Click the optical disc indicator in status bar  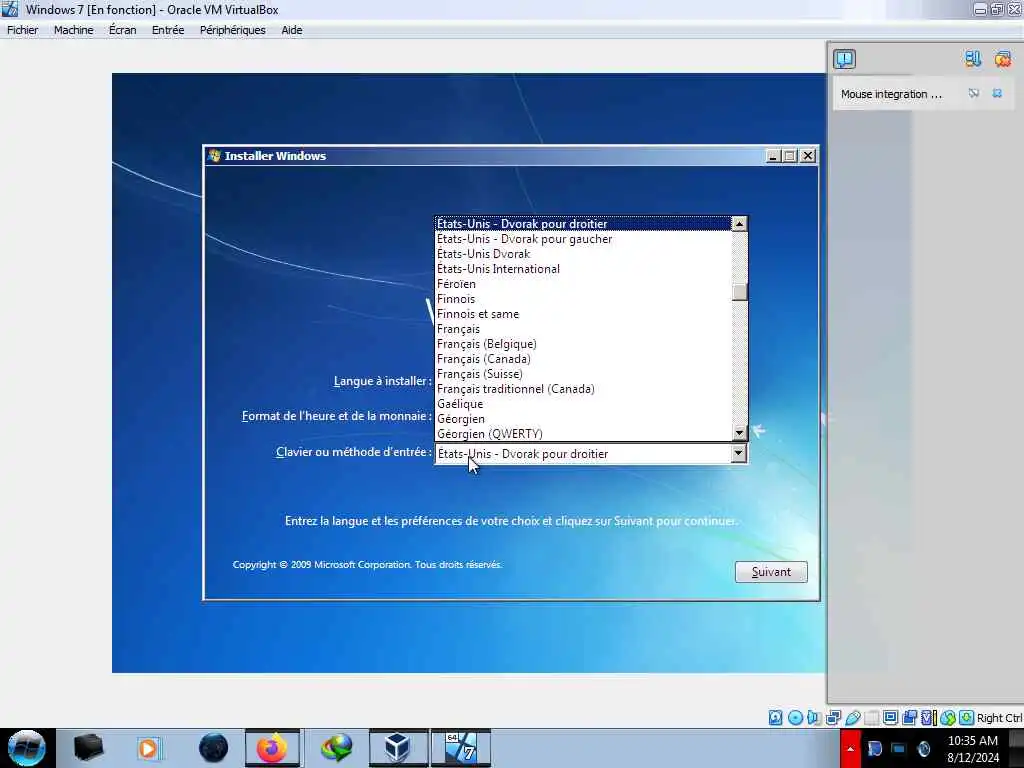pyautogui.click(x=795, y=718)
